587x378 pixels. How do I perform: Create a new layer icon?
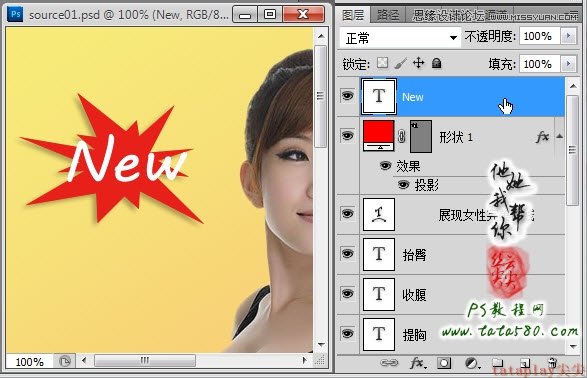(x=525, y=363)
